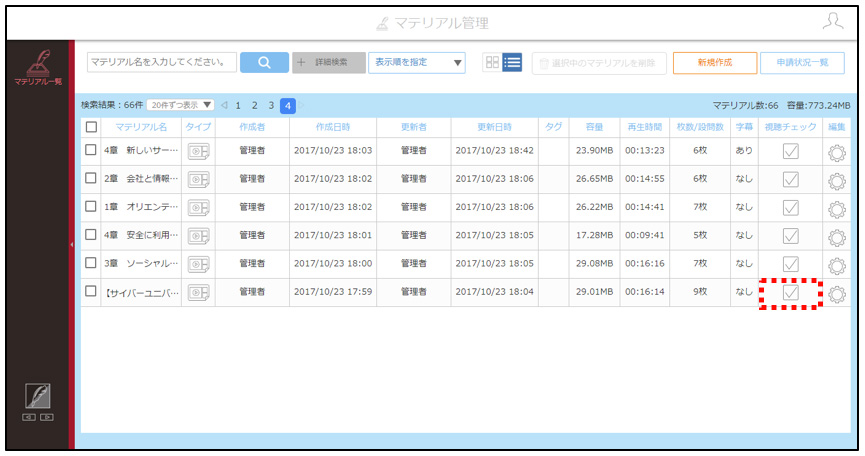The image size is (865, 456).
Task: Click edit gear for 4章 新しいサー row
Action: pos(837,153)
